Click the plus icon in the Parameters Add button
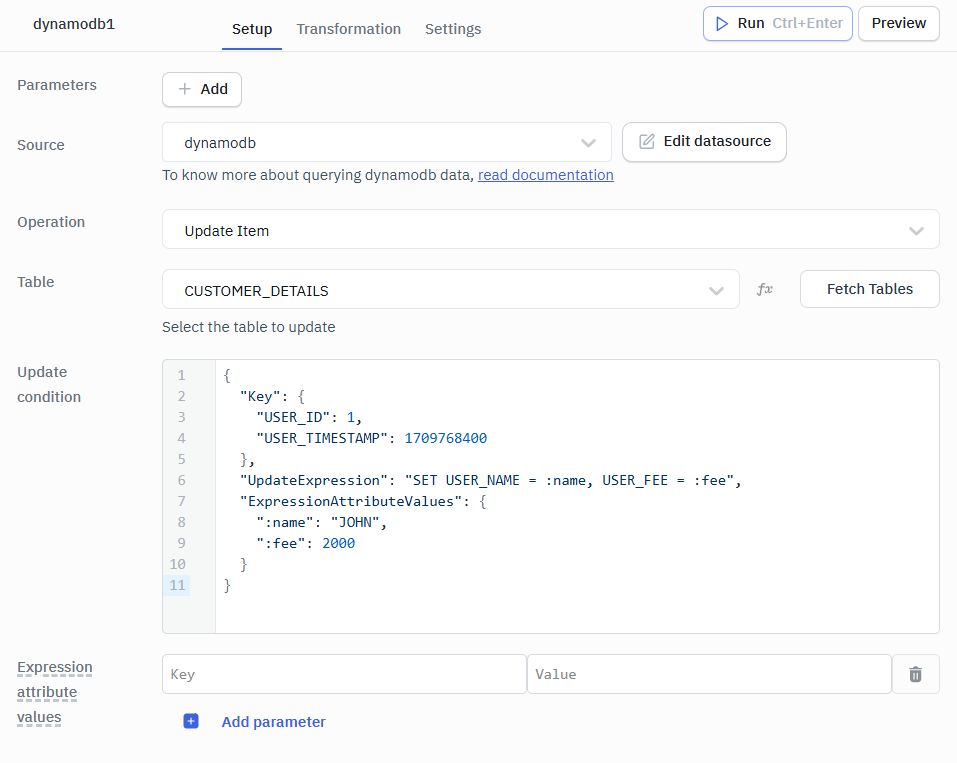This screenshot has width=957, height=763. (184, 89)
